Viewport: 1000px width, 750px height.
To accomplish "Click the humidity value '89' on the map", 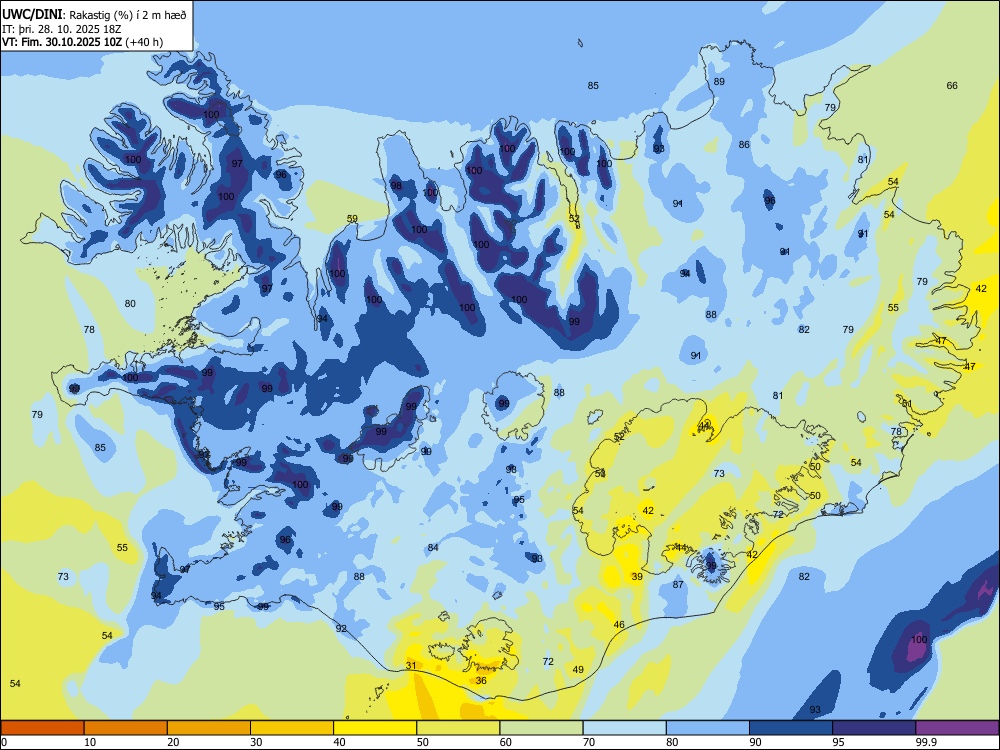I will pos(719,82).
